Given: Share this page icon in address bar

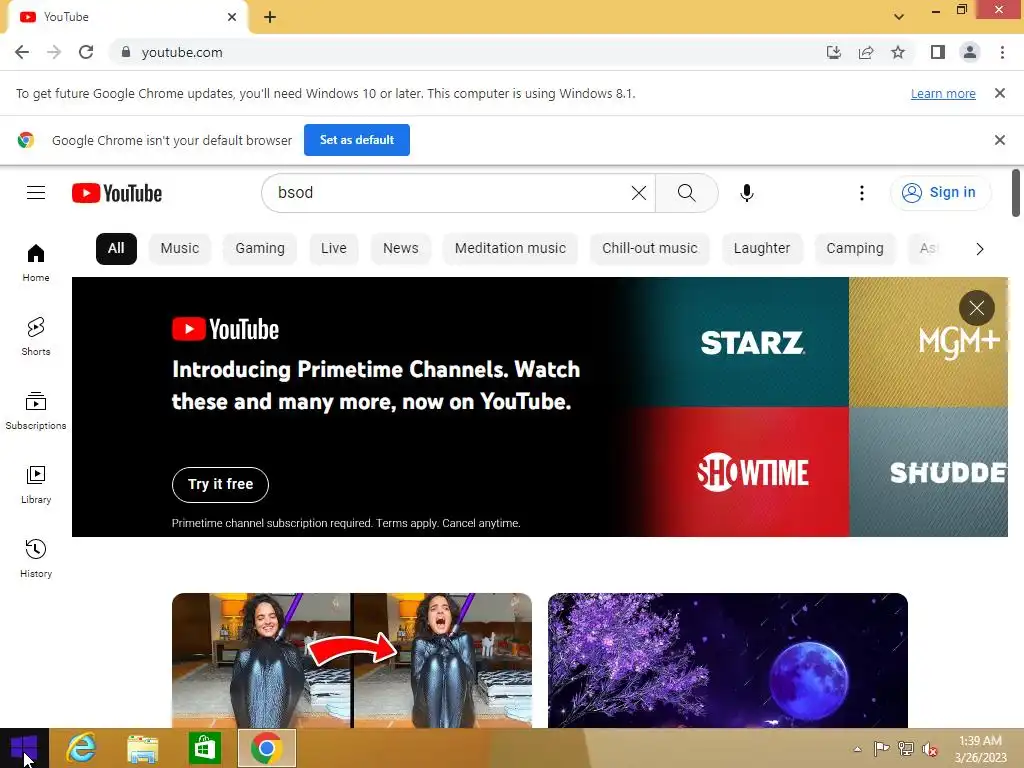Looking at the screenshot, I should (x=866, y=52).
